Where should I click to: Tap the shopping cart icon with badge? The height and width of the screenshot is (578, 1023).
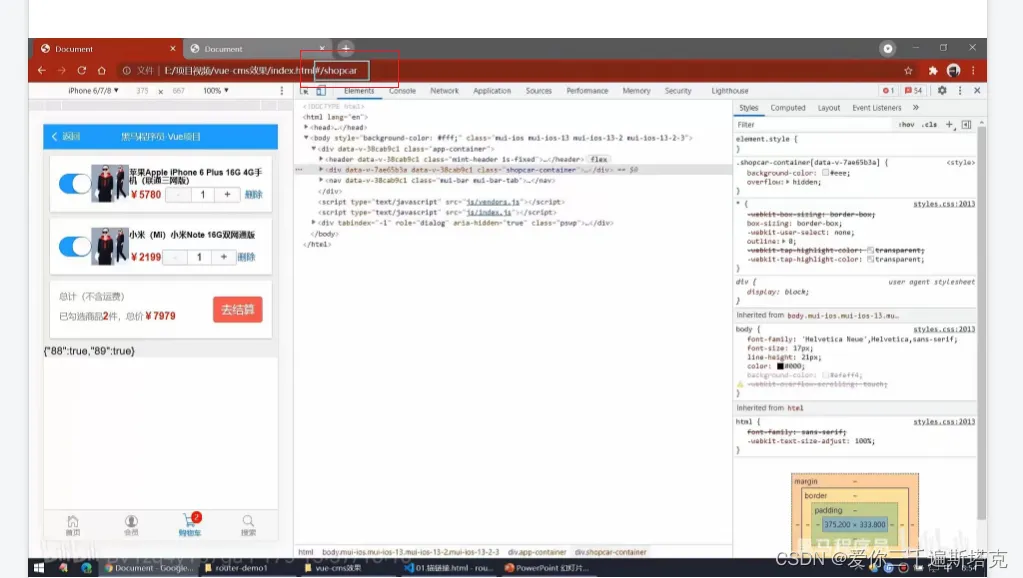pyautogui.click(x=190, y=524)
